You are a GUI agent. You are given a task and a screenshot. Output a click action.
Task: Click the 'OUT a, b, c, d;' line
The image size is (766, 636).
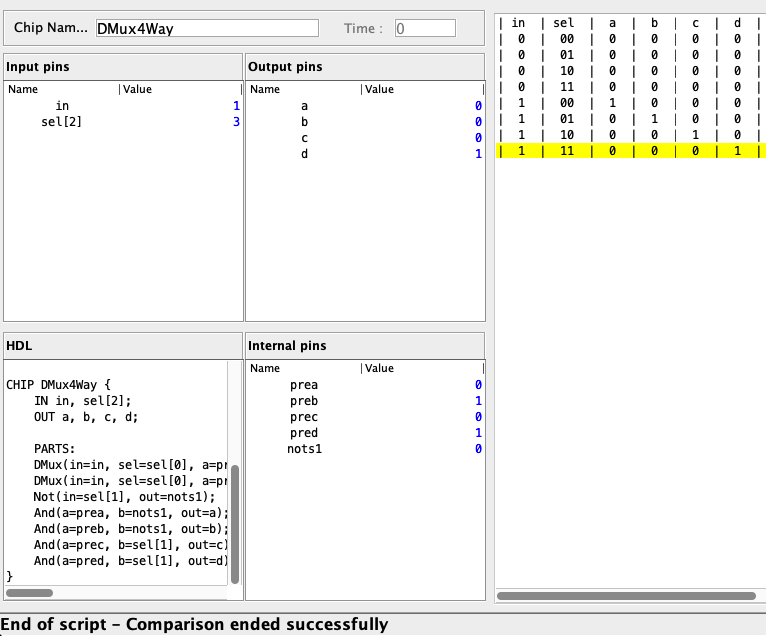point(86,417)
